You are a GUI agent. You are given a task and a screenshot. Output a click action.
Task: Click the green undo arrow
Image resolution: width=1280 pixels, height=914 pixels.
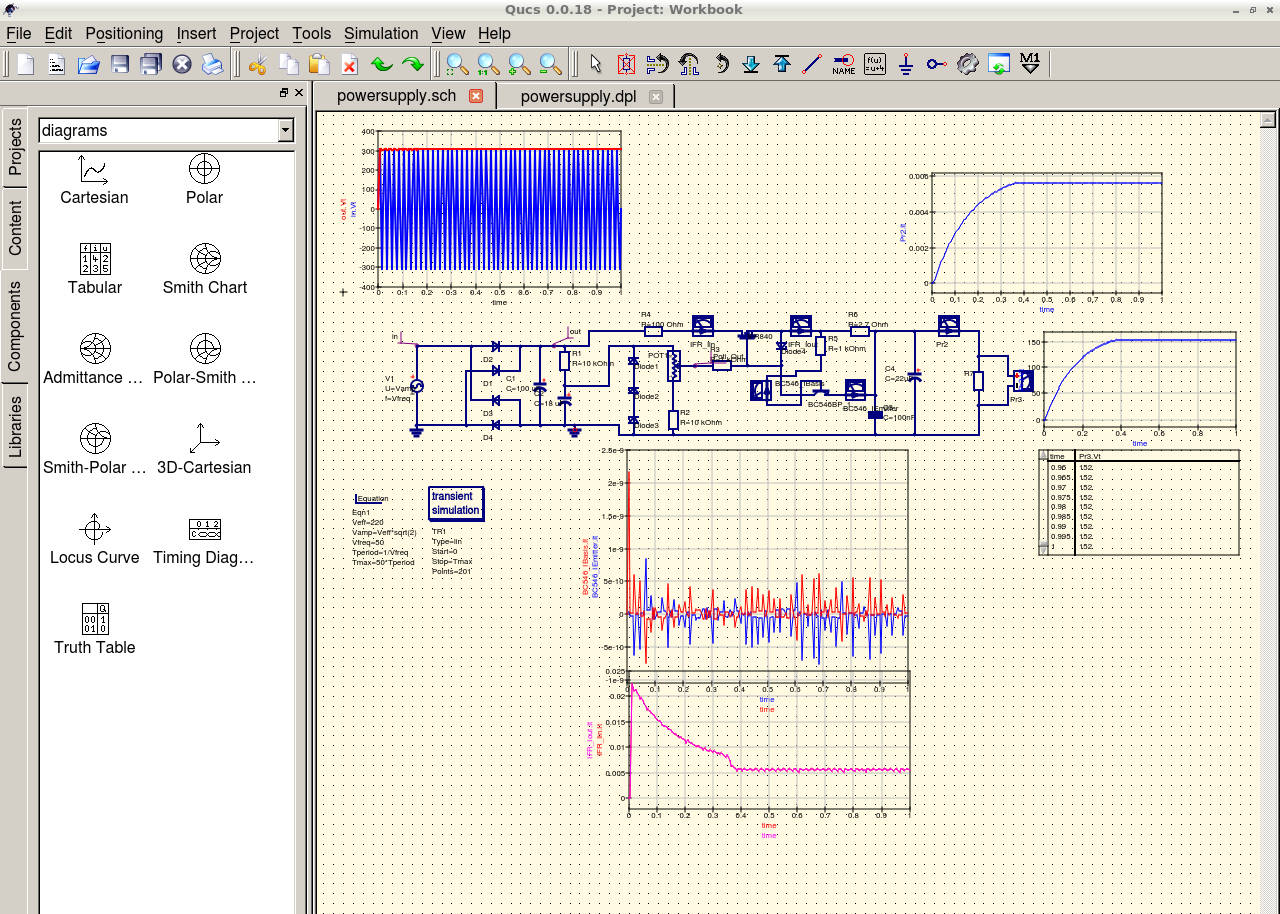(381, 65)
